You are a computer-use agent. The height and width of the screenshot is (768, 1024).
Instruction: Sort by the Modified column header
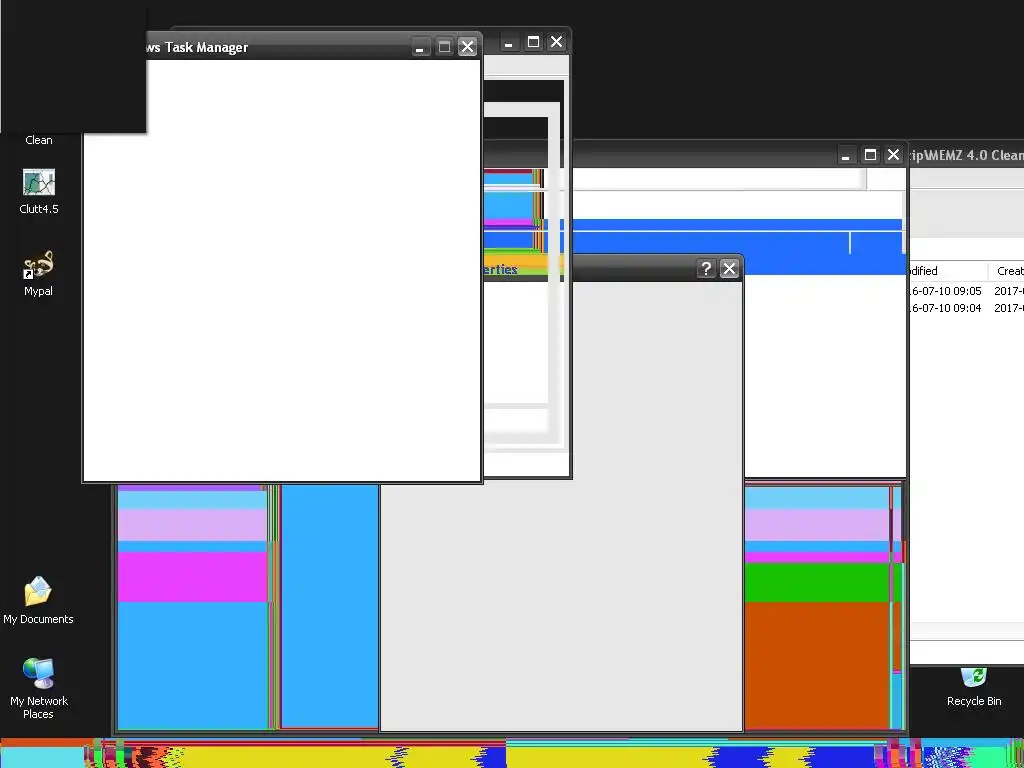948,271
